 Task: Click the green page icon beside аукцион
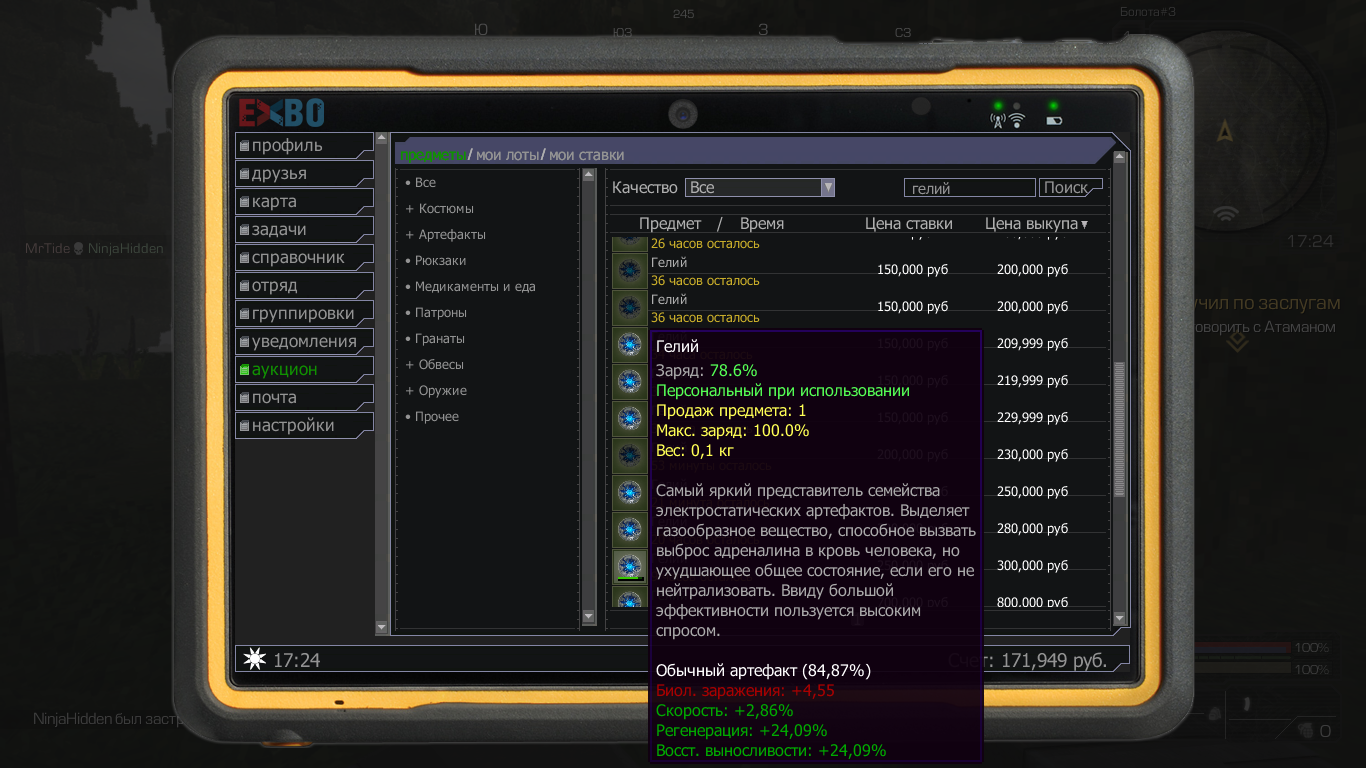pos(244,370)
